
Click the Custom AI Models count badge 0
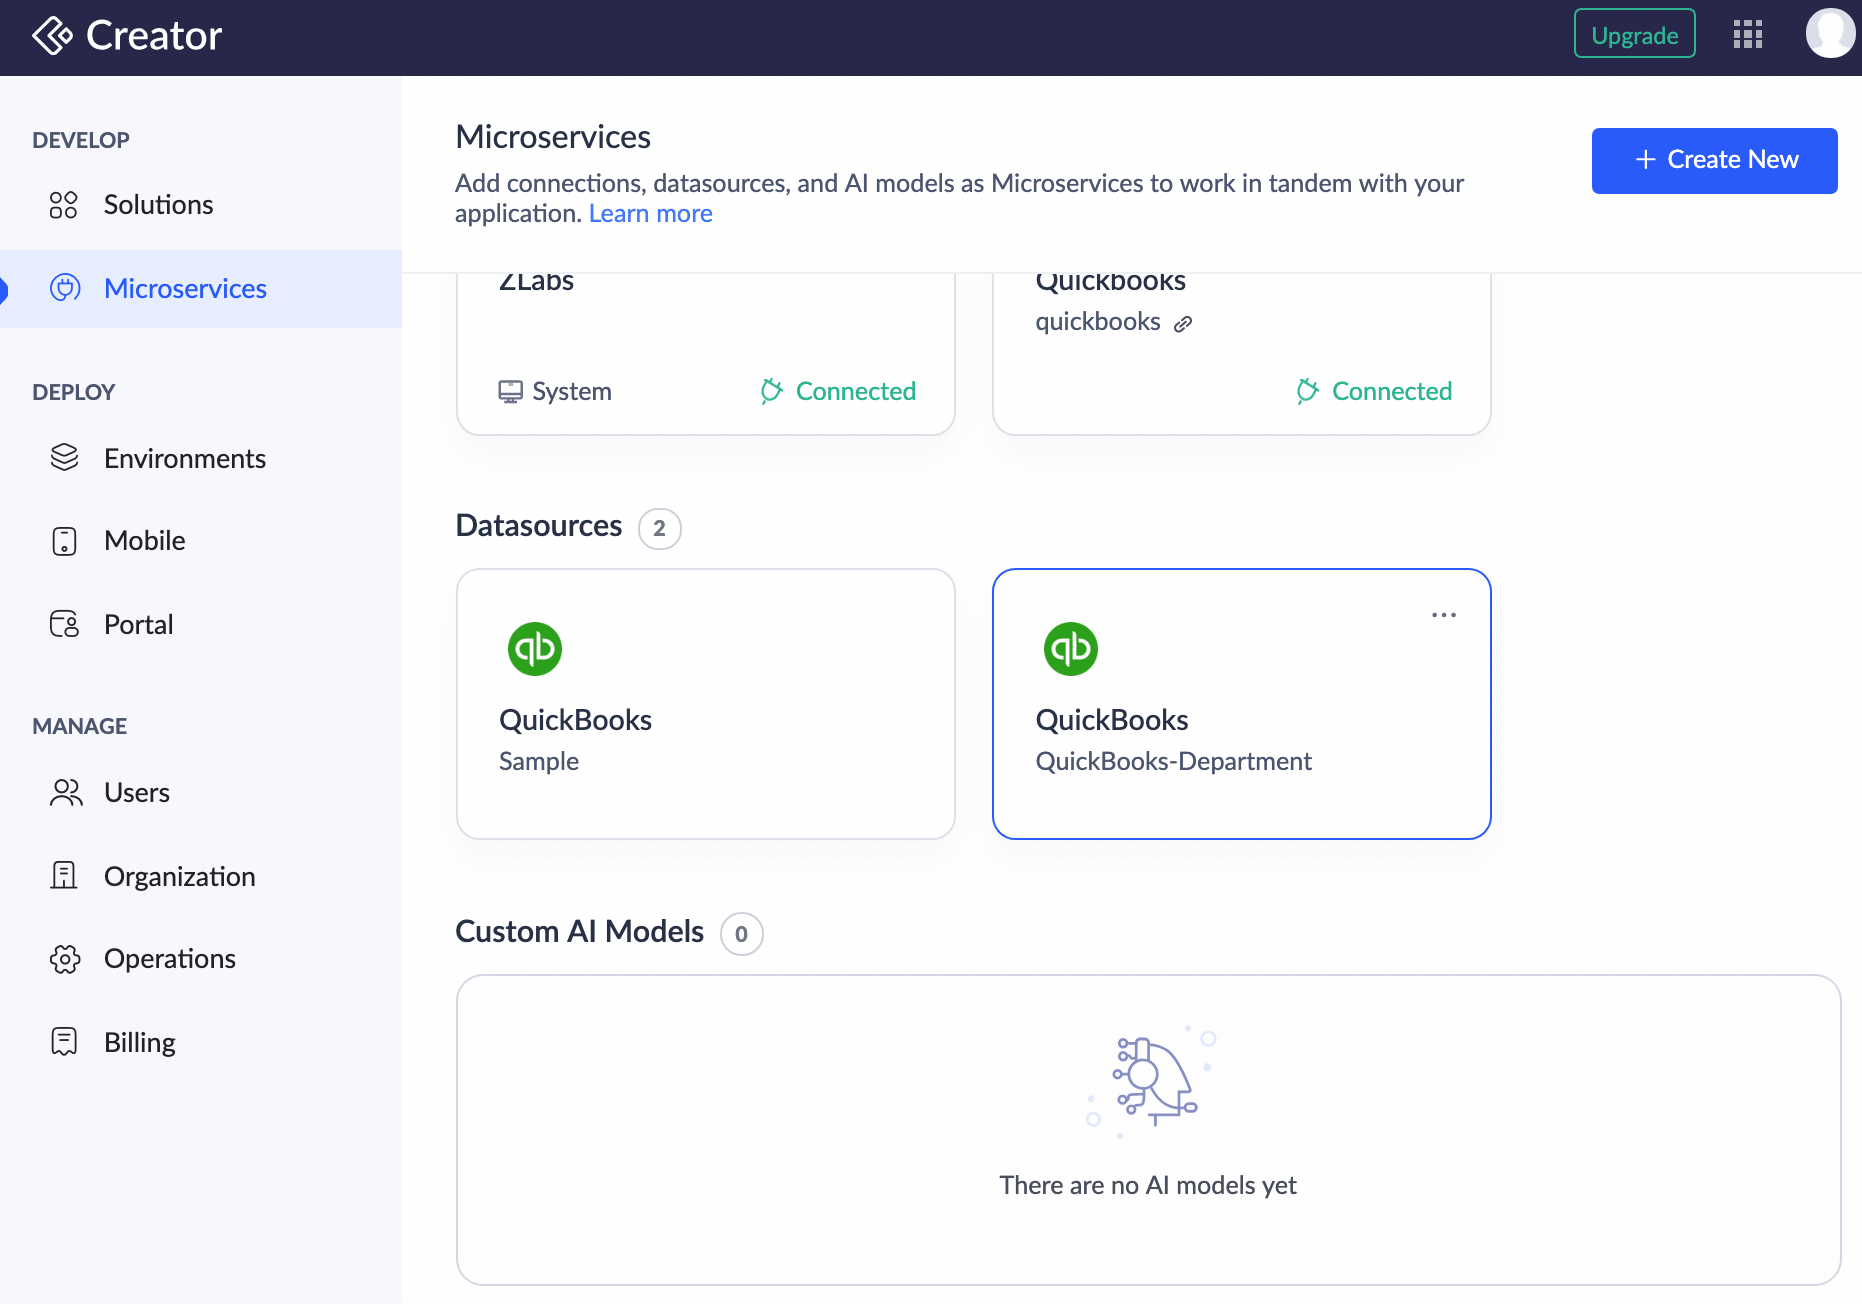pyautogui.click(x=742, y=934)
